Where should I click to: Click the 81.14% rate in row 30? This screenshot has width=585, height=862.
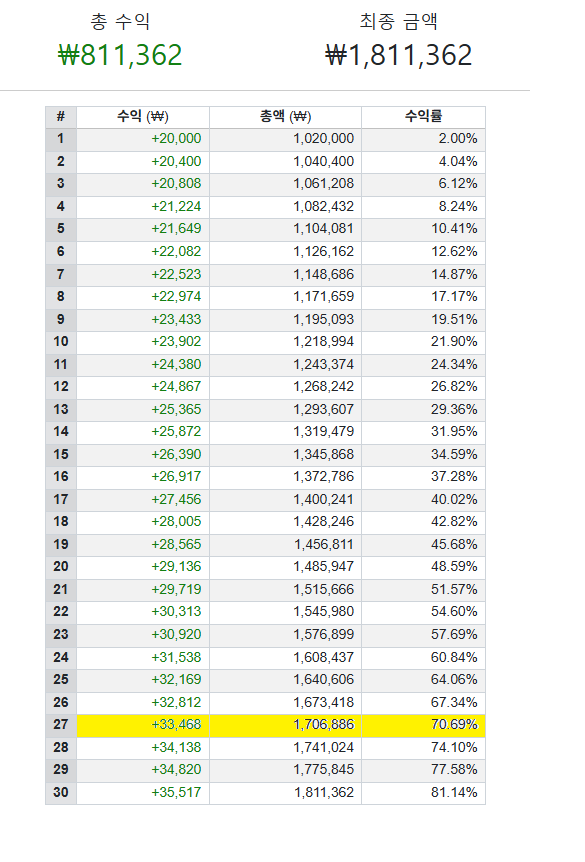coord(454,792)
